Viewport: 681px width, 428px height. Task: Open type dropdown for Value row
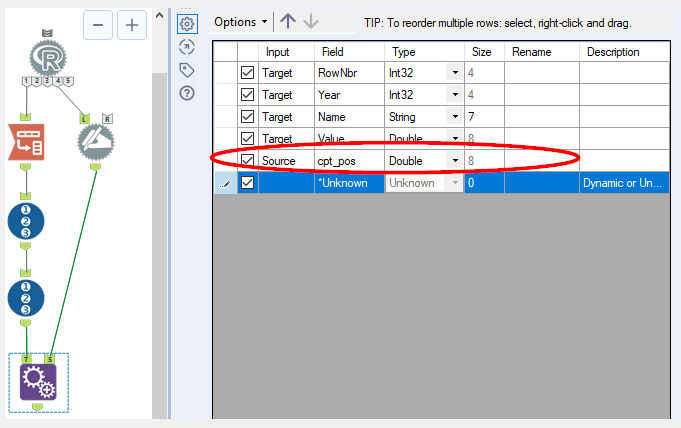455,139
